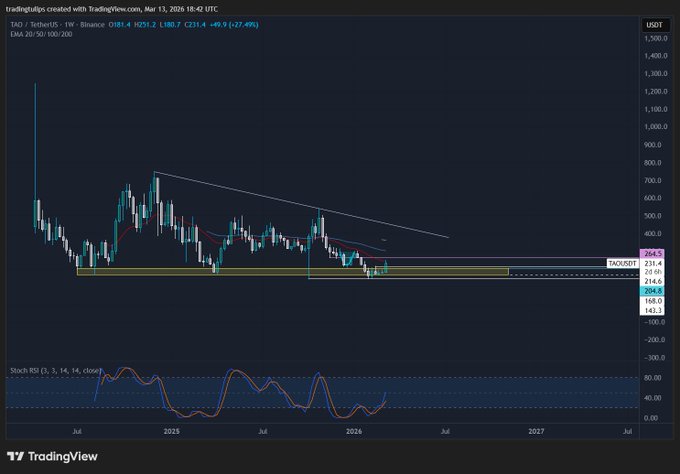Click the -300.0 price axis label

tap(654, 358)
